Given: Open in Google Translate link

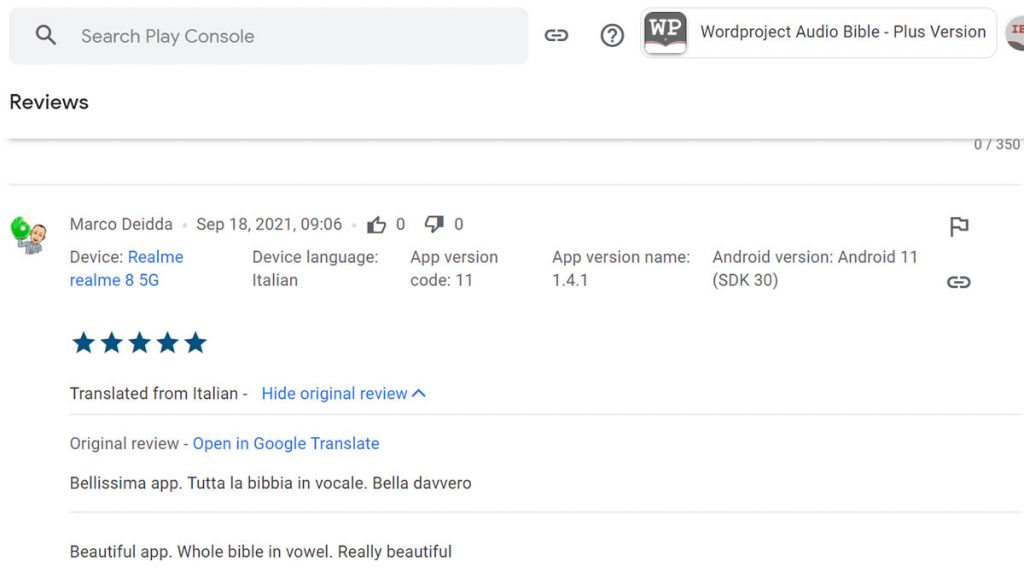Looking at the screenshot, I should [x=286, y=444].
